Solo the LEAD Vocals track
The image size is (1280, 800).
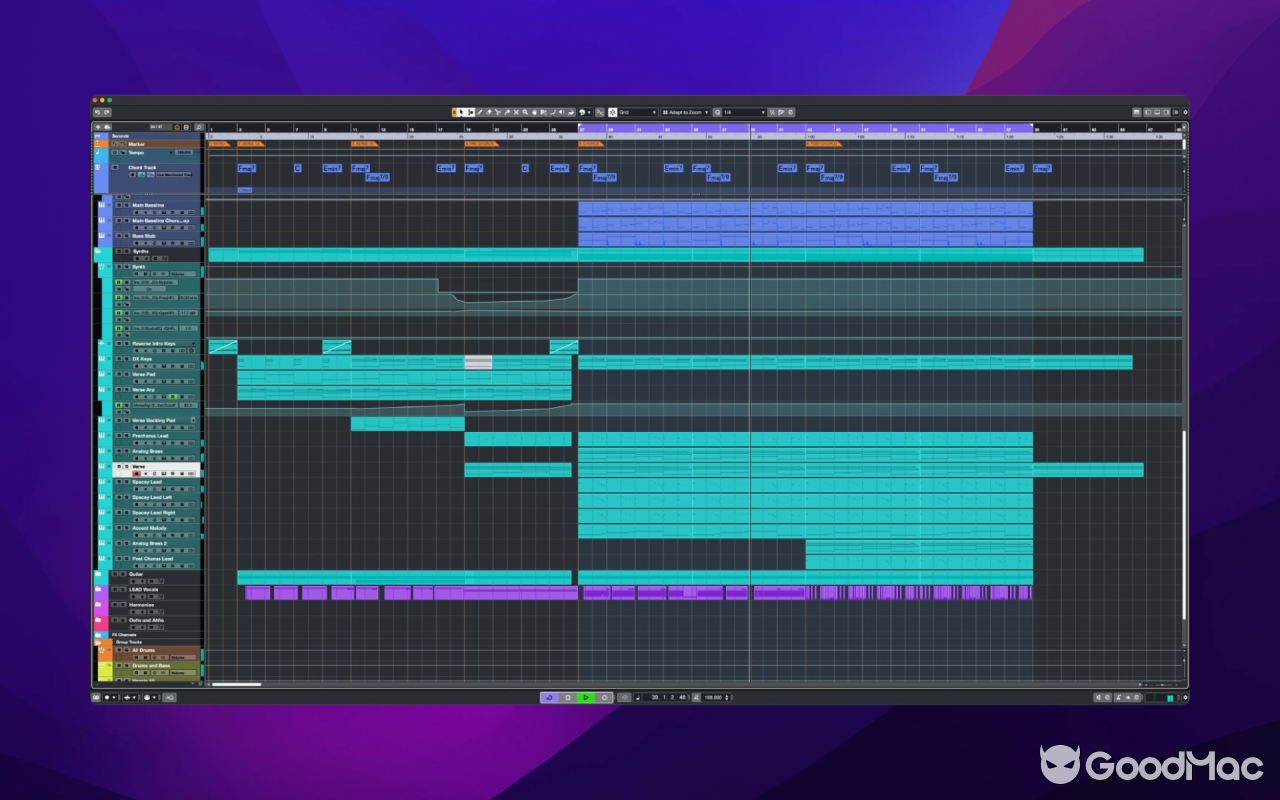coord(123,590)
